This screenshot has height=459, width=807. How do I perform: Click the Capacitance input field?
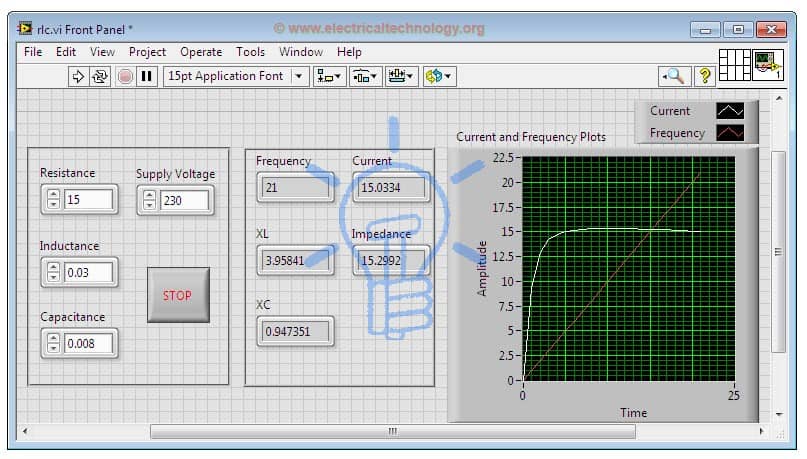tap(89, 344)
